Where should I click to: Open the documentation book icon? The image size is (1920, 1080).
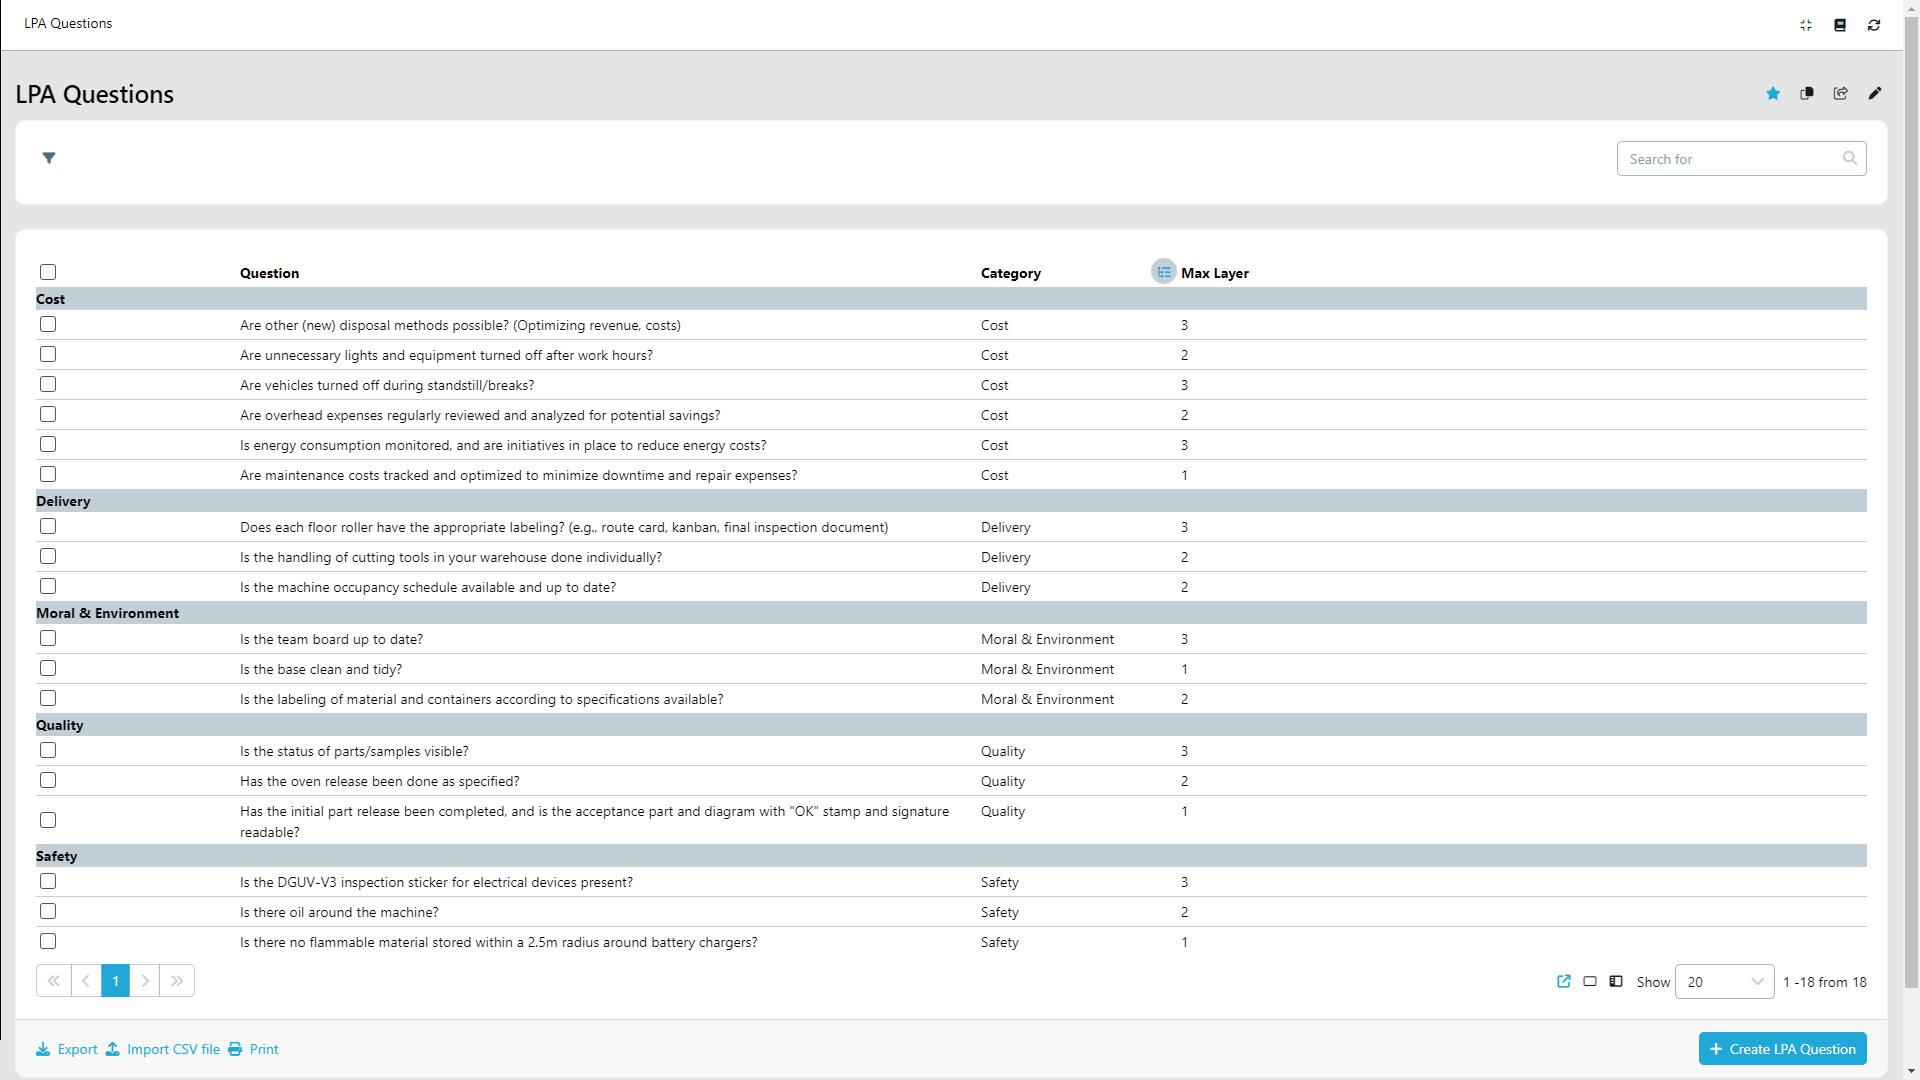tap(1839, 24)
